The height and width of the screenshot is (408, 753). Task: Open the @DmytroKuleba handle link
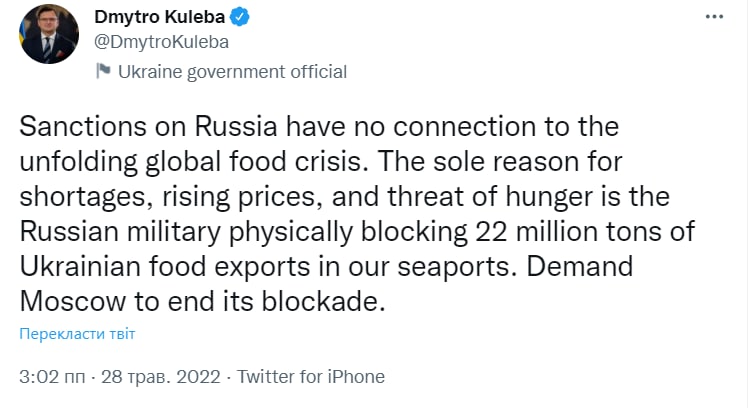[161, 42]
